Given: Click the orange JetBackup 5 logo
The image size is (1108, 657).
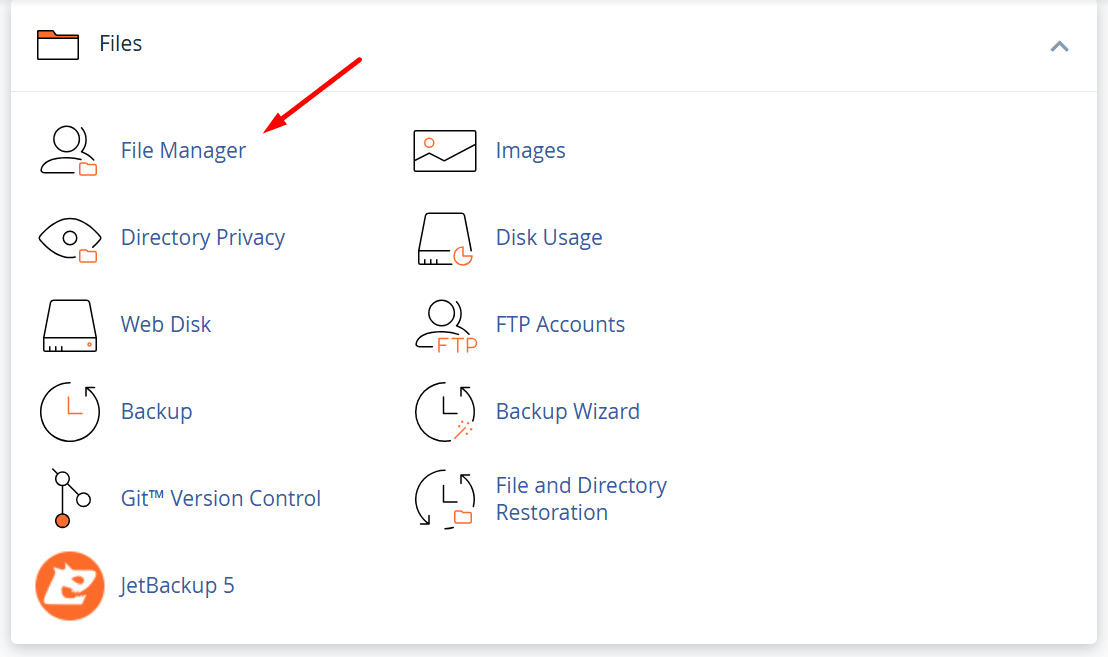Looking at the screenshot, I should [69, 585].
